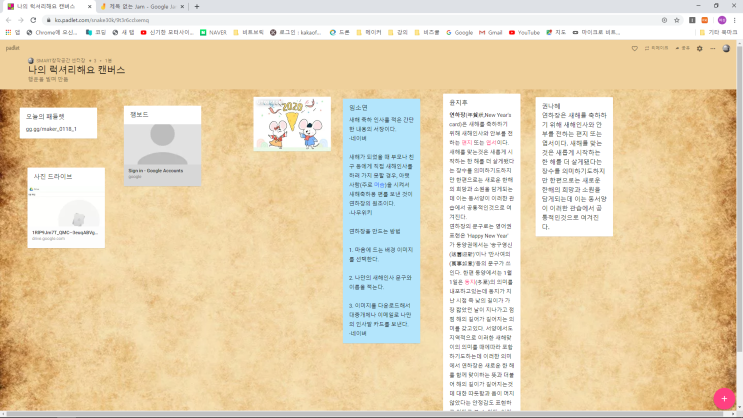Click the vertical page scrollbar
Image resolution: width=743 pixels, height=418 pixels.
[x=740, y=197]
